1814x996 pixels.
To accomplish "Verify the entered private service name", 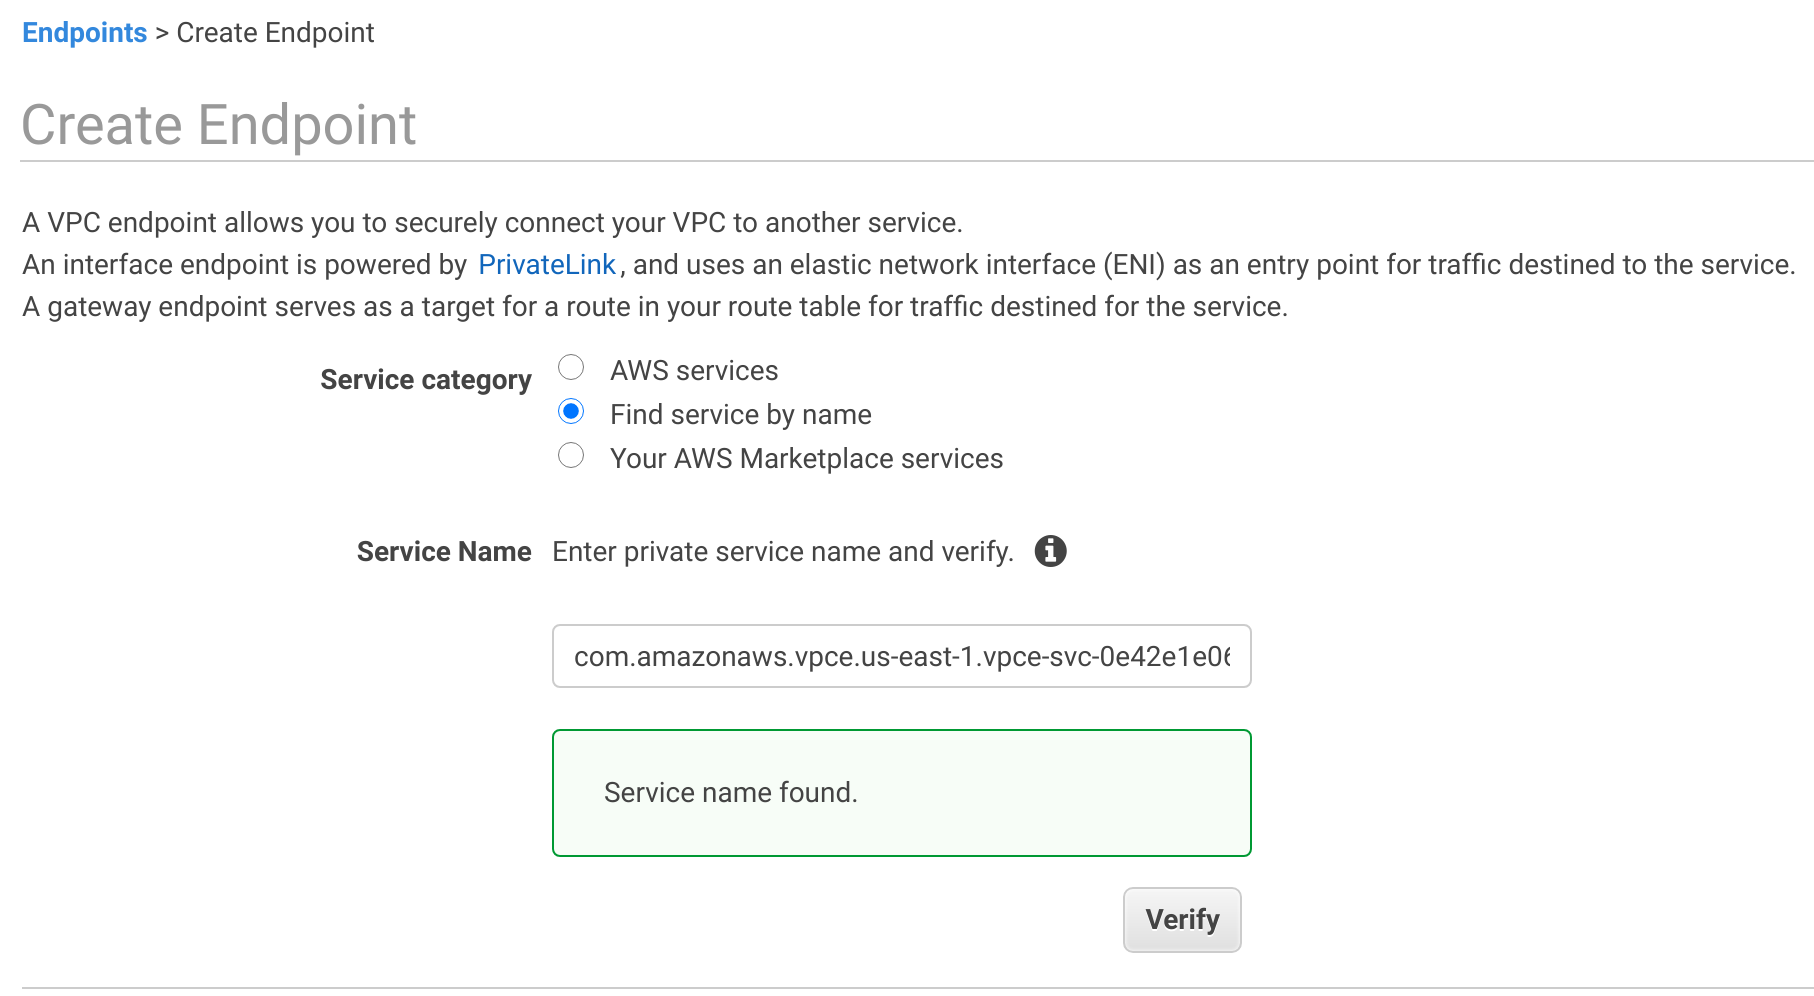I will pos(1181,919).
